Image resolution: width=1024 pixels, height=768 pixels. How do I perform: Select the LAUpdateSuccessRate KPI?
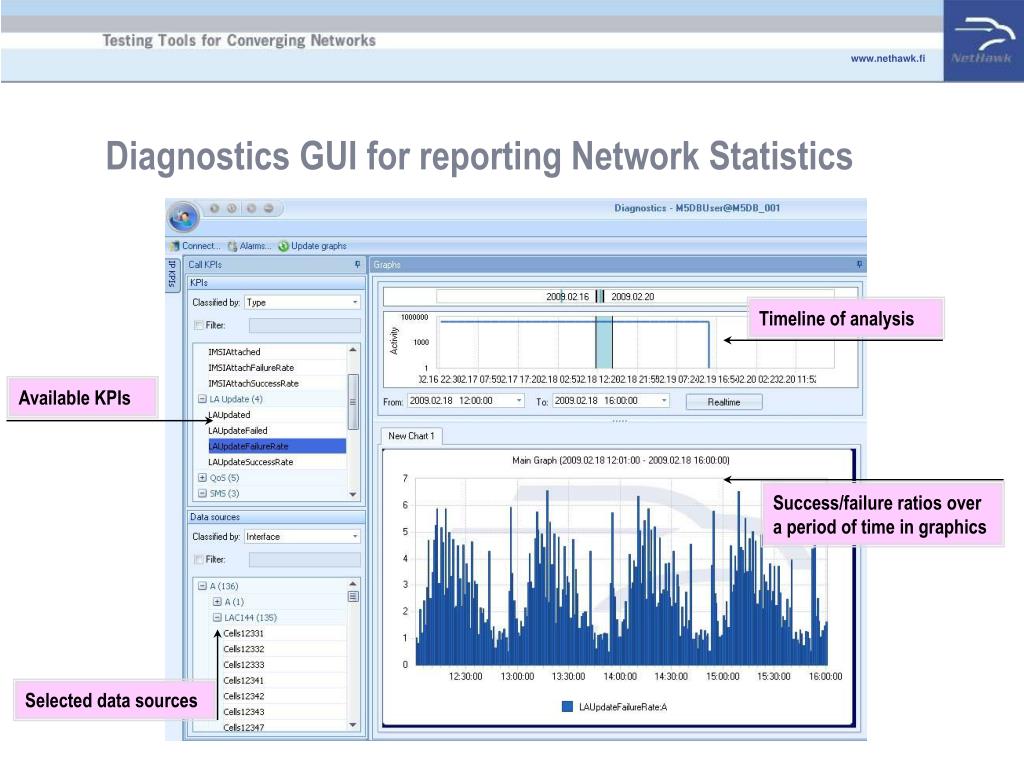tap(251, 462)
